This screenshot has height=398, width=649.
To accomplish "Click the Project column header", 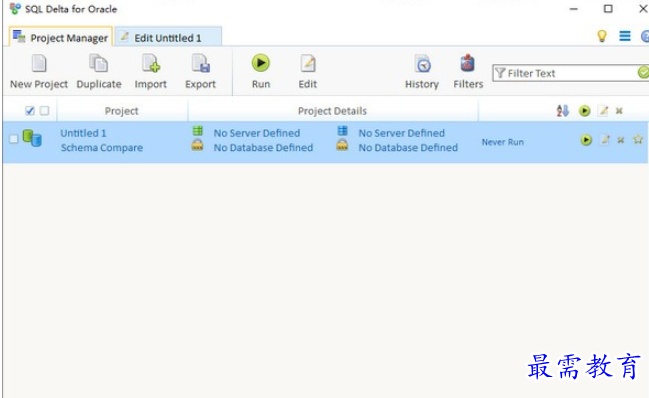I will click(122, 111).
